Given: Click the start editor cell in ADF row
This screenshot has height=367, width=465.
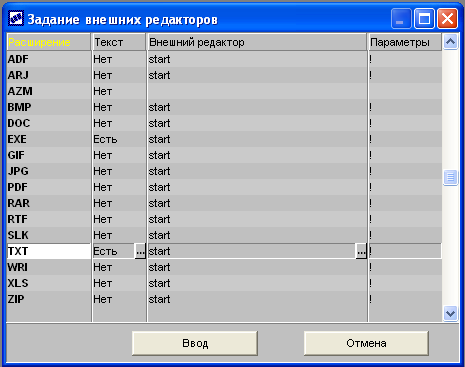Looking at the screenshot, I should pyautogui.click(x=257, y=59).
